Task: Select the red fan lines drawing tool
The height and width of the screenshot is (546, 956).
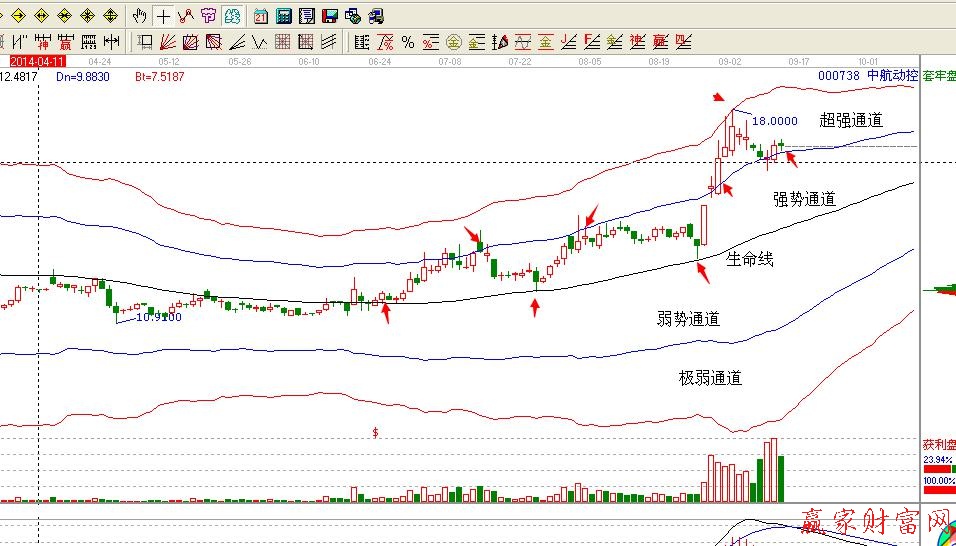Action: pyautogui.click(x=167, y=42)
